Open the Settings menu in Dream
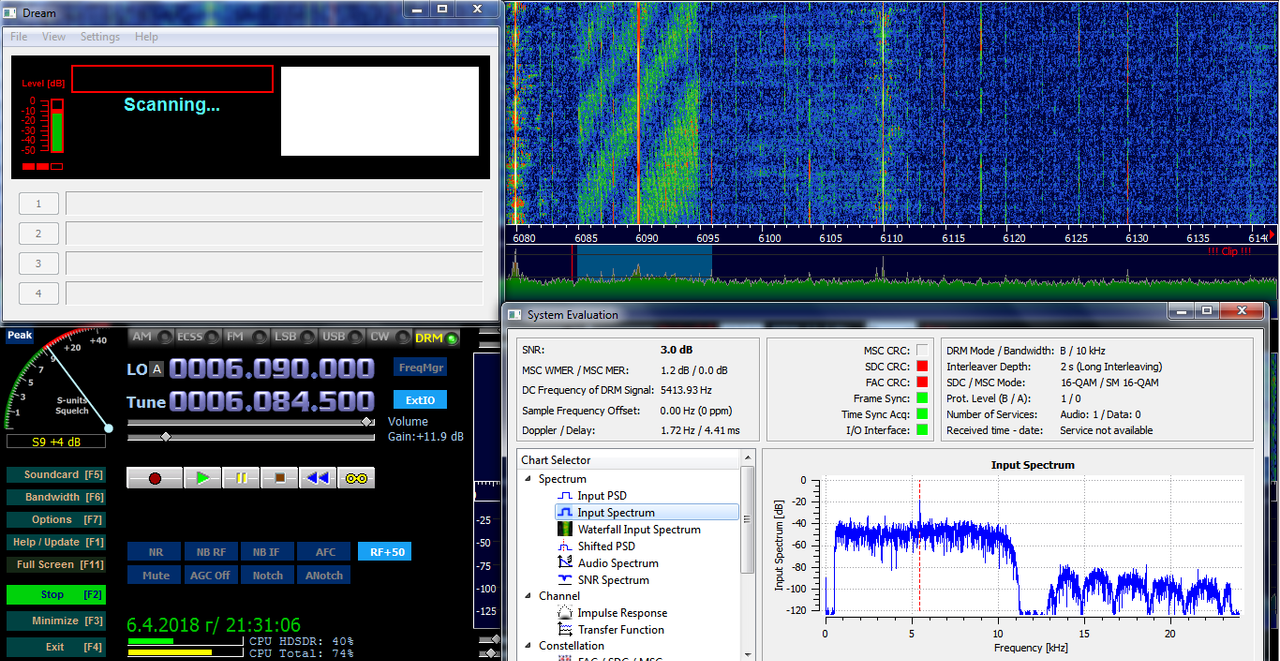 coord(100,37)
